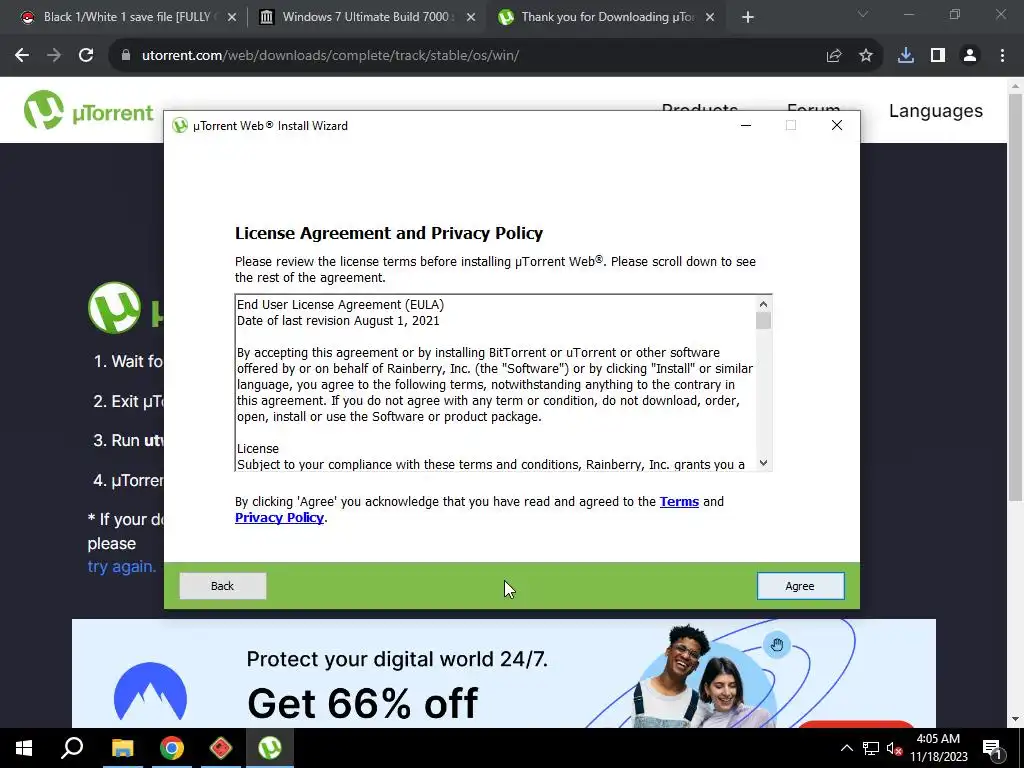The image size is (1024, 768).
Task: Toggle Chrome side panel
Action: click(x=938, y=56)
